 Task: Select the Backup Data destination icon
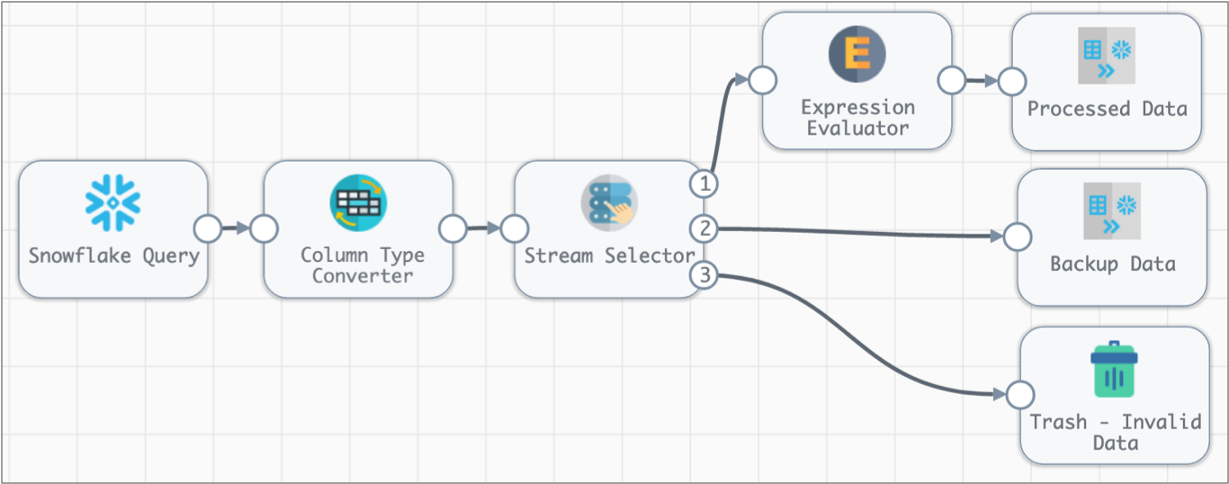pos(1111,212)
